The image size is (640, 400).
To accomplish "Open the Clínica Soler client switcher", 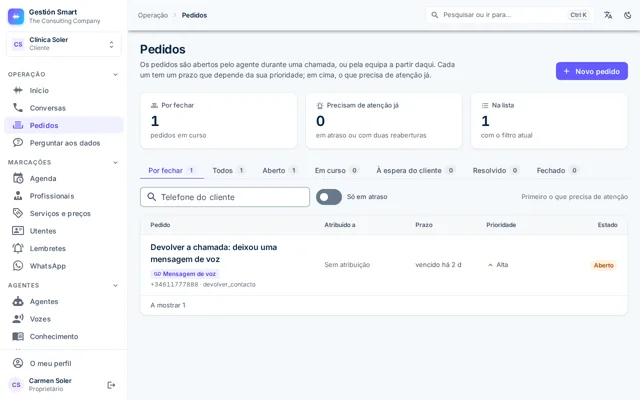I will (64, 44).
